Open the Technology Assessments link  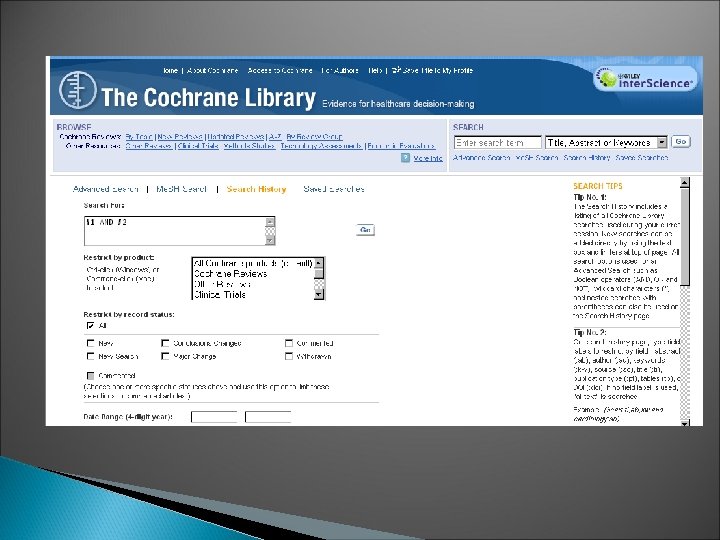click(x=321, y=146)
